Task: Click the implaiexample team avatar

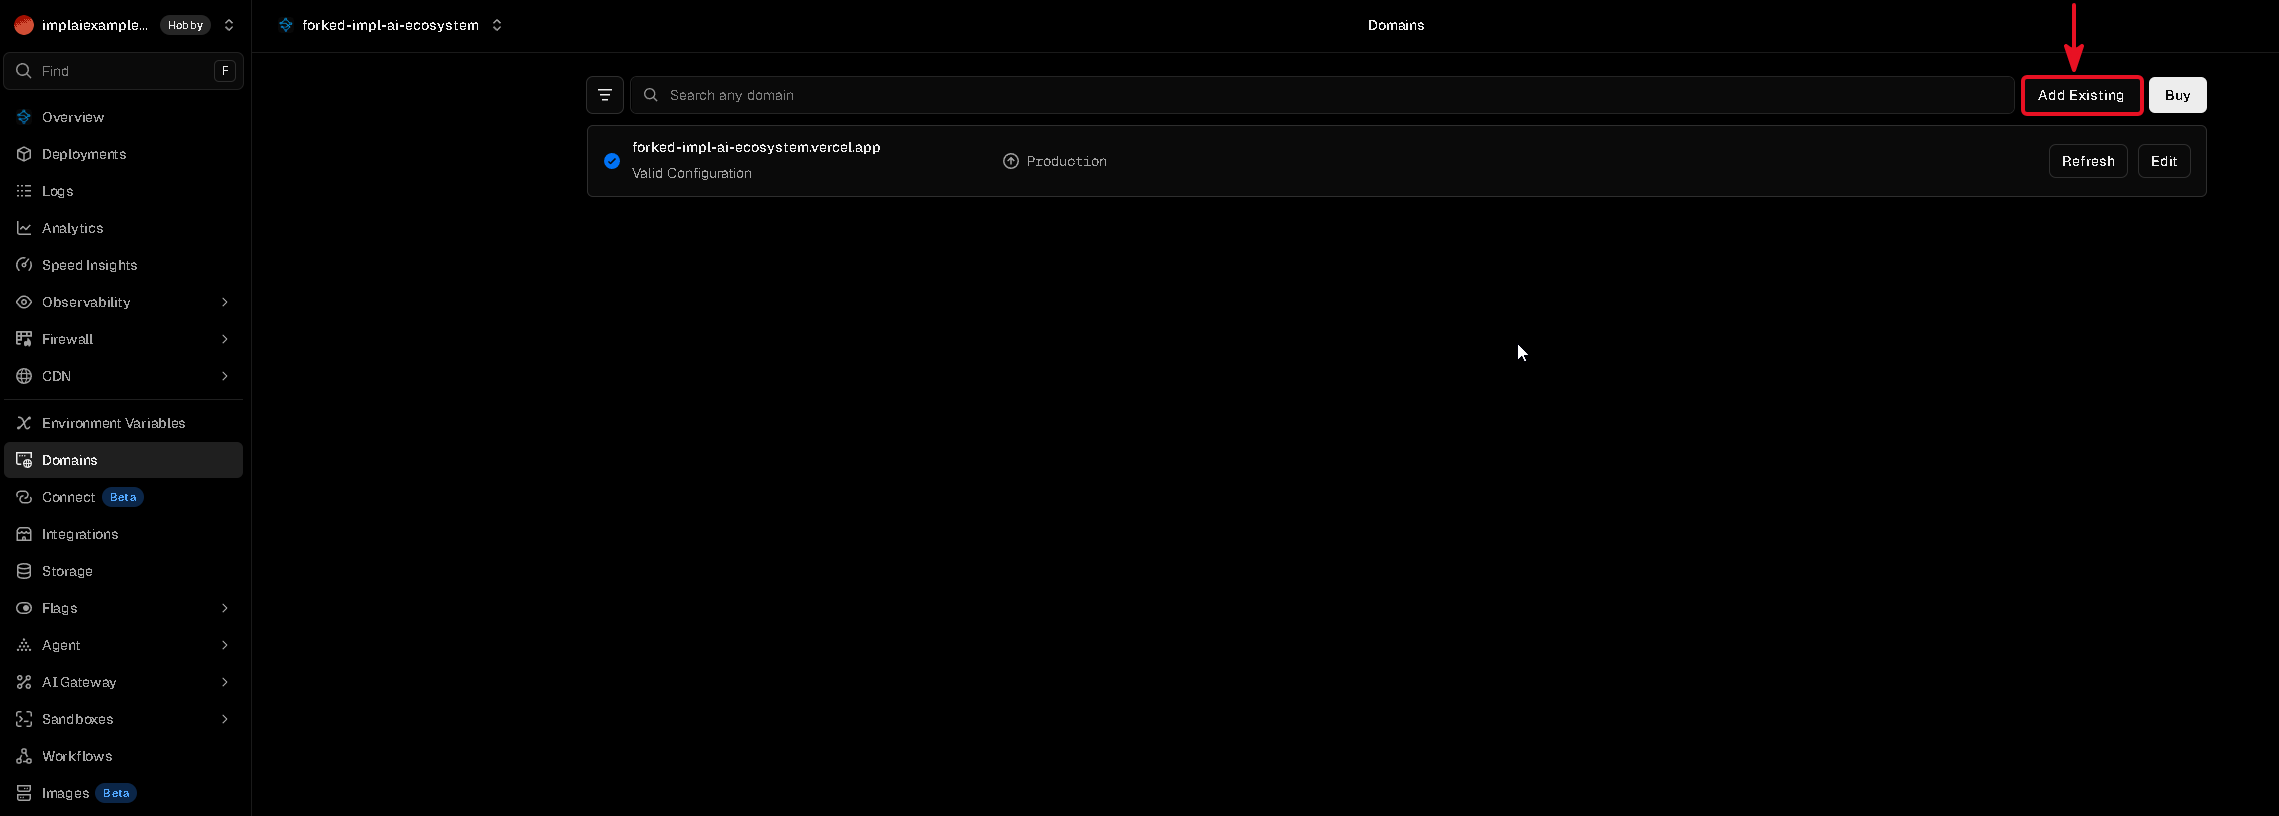Action: 24,25
